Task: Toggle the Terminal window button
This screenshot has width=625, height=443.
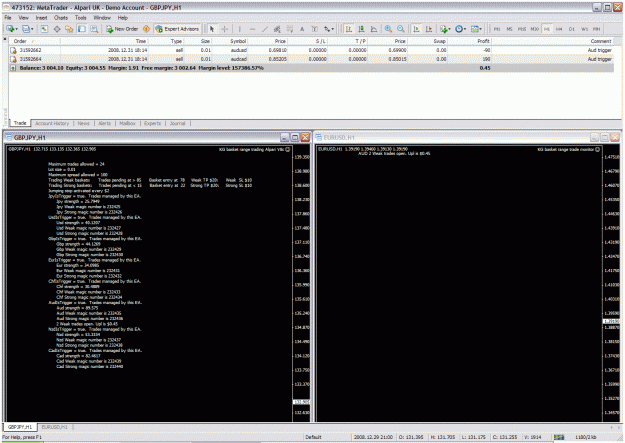Action: [82, 29]
